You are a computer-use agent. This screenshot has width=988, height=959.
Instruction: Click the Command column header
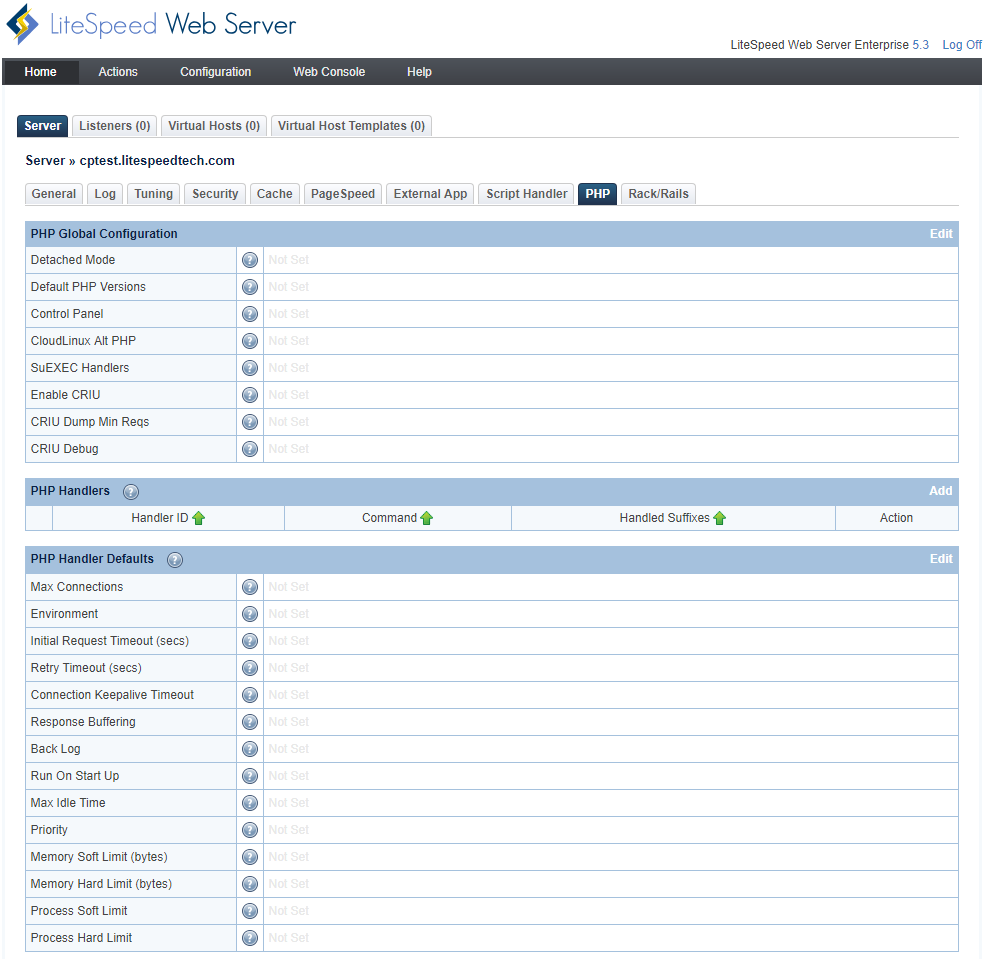[398, 518]
